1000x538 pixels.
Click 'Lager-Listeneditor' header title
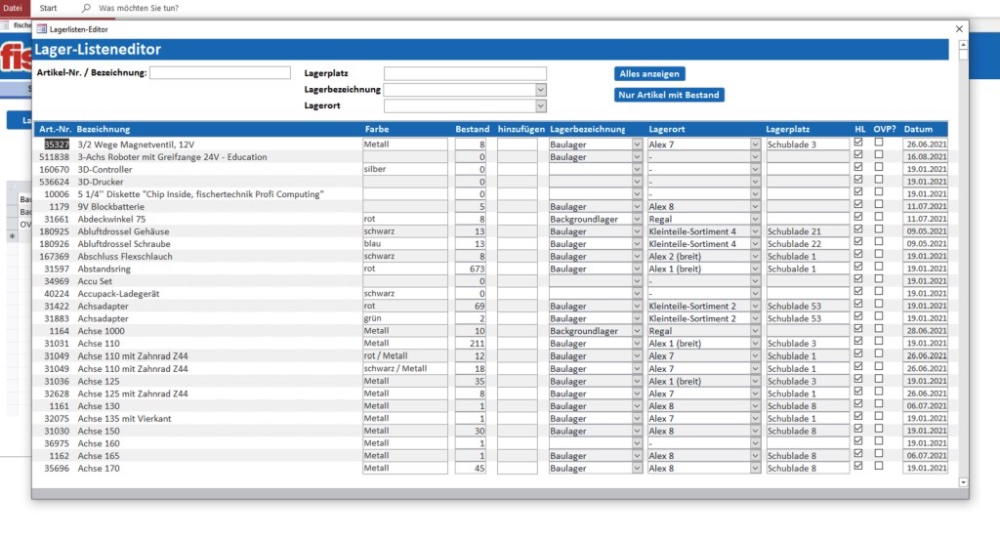[98, 50]
